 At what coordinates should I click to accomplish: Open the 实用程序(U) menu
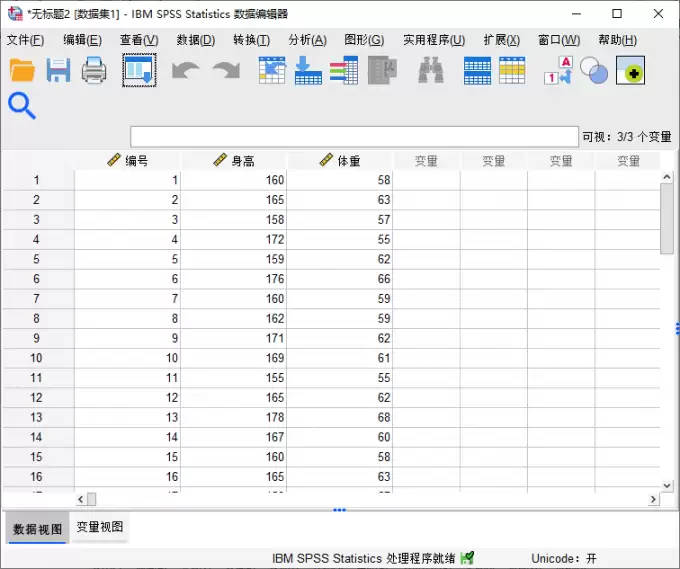coord(434,40)
